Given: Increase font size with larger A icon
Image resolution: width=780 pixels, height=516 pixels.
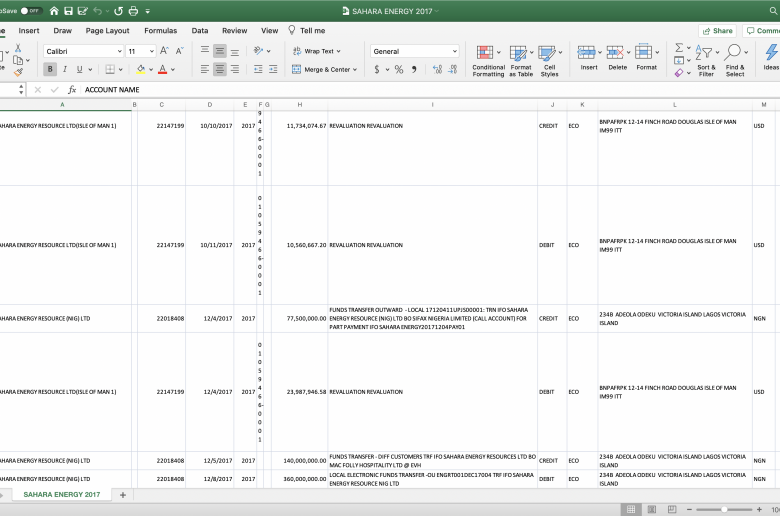Looking at the screenshot, I should [164, 51].
